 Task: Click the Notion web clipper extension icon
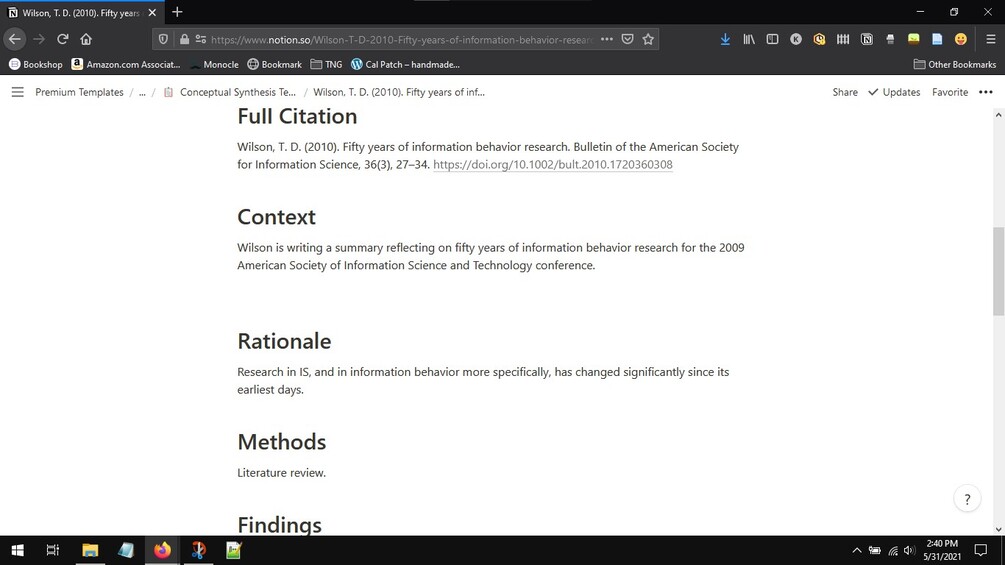[867, 39]
